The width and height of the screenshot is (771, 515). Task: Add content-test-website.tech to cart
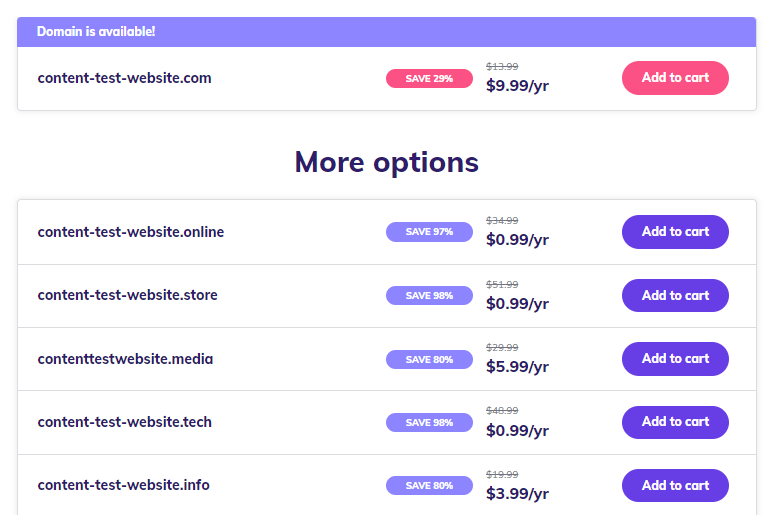tap(675, 422)
